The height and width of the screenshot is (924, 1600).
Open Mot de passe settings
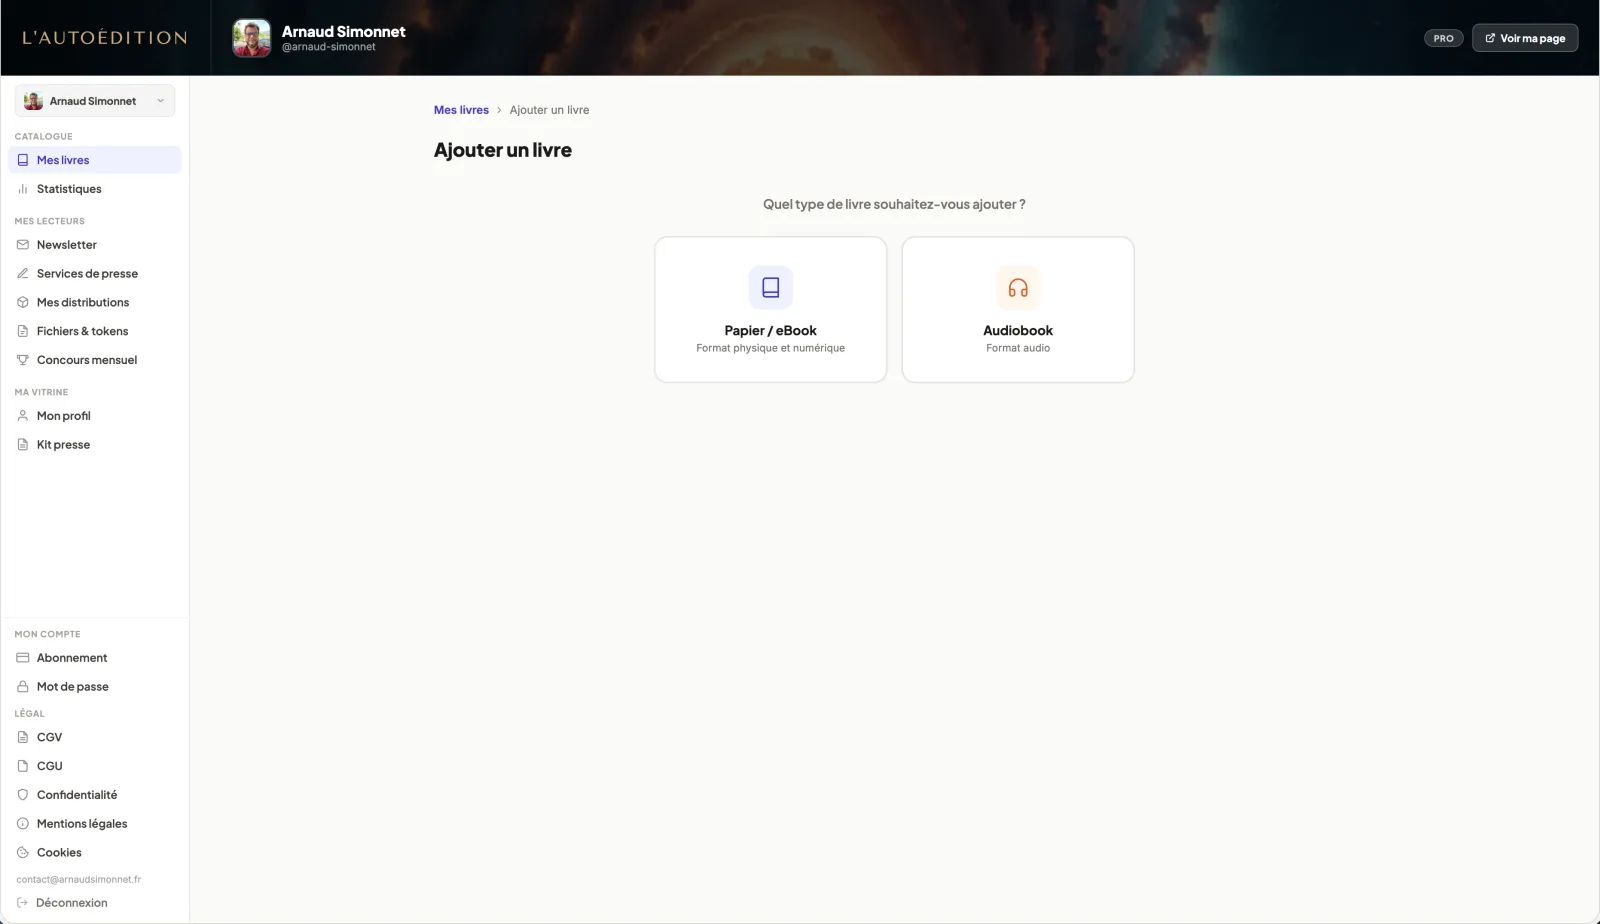95,687
